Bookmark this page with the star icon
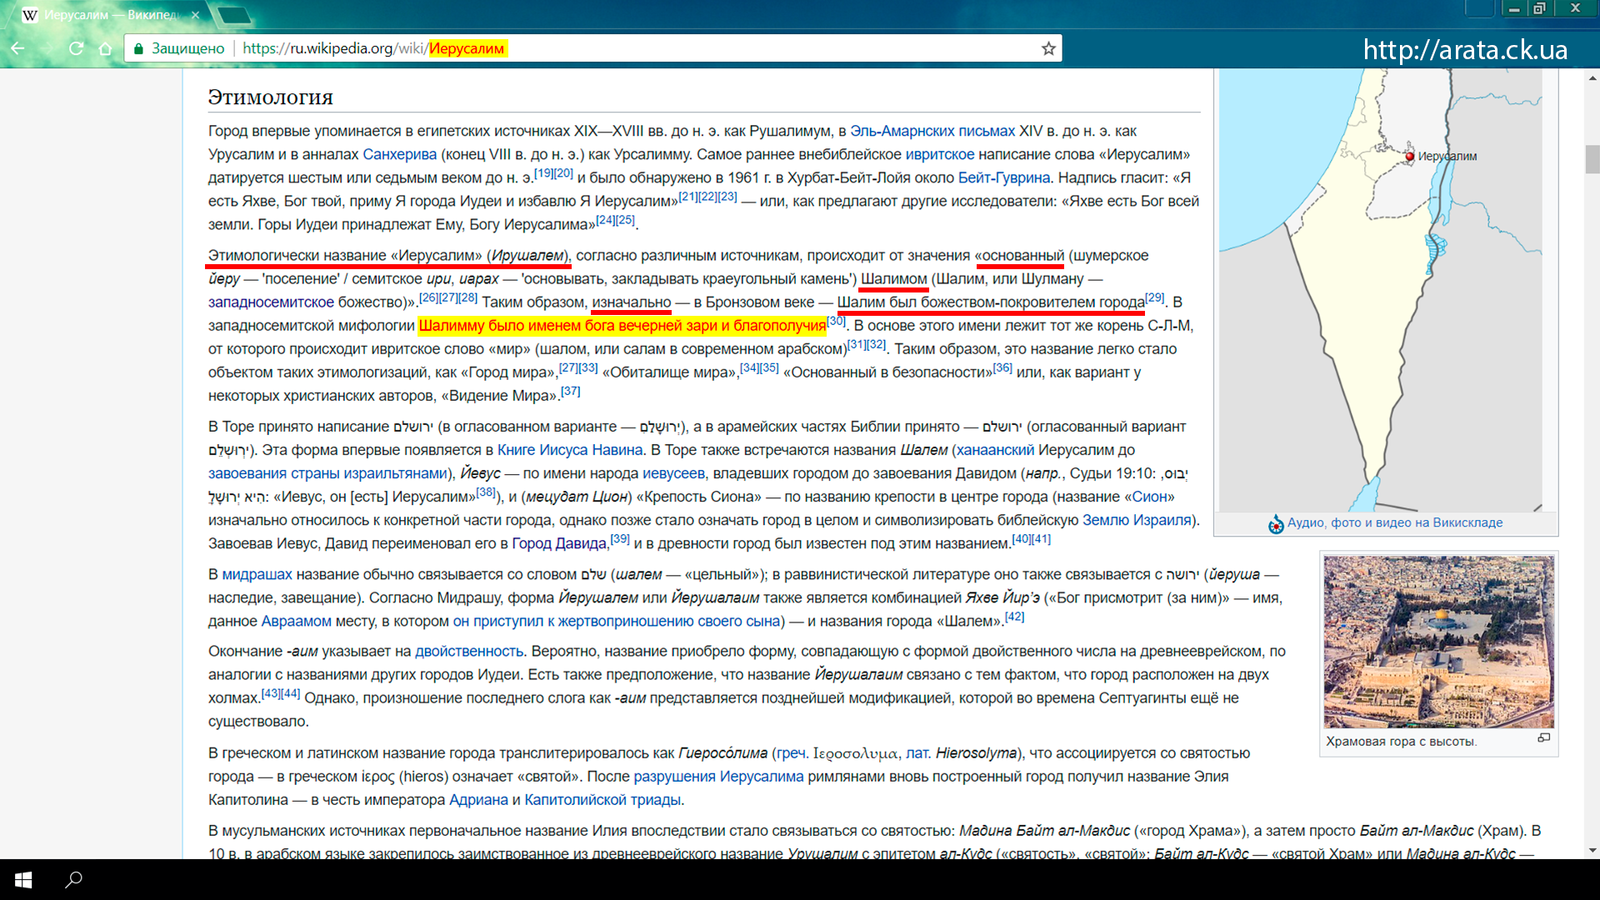 [1048, 48]
